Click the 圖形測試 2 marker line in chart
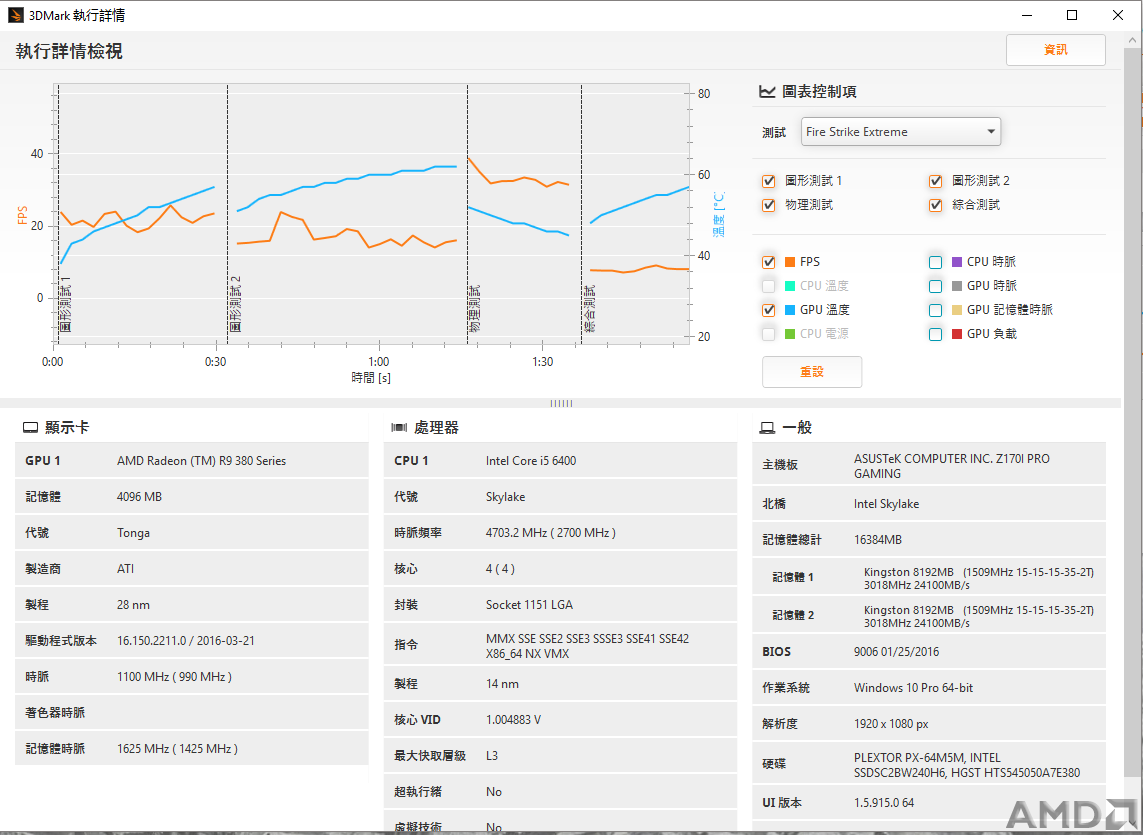Screen dimensions: 1143x835 (x=227, y=214)
